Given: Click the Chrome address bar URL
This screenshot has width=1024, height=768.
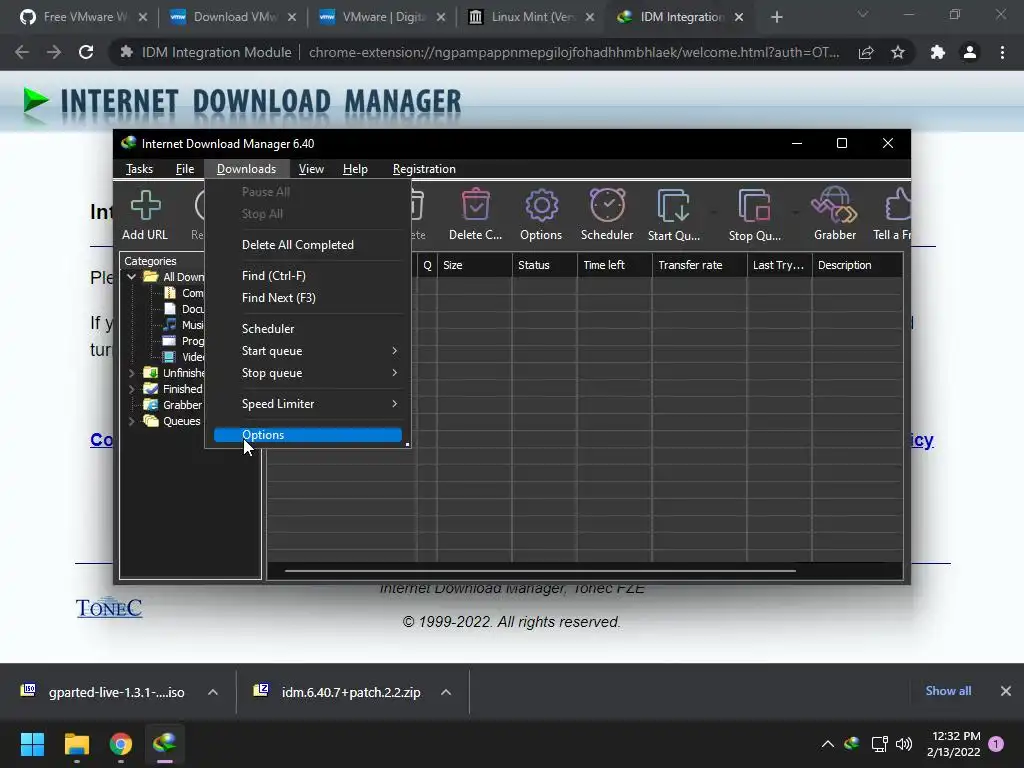Looking at the screenshot, I should coord(574,52).
